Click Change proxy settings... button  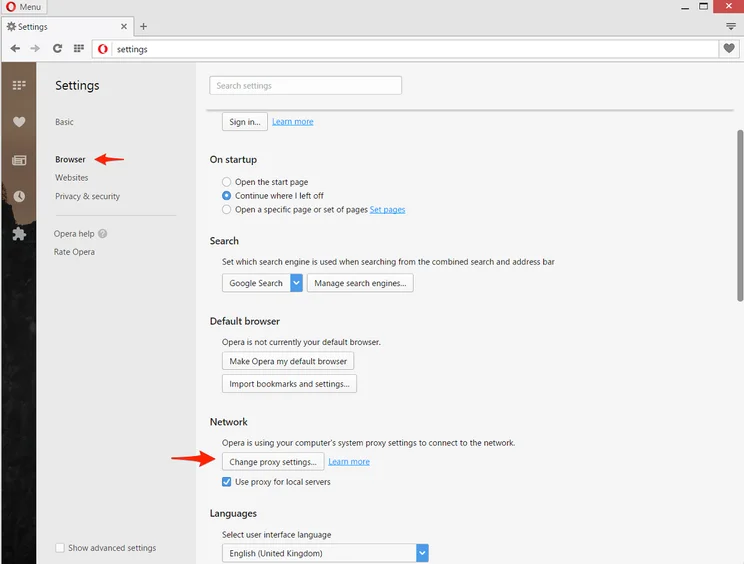[x=273, y=462]
